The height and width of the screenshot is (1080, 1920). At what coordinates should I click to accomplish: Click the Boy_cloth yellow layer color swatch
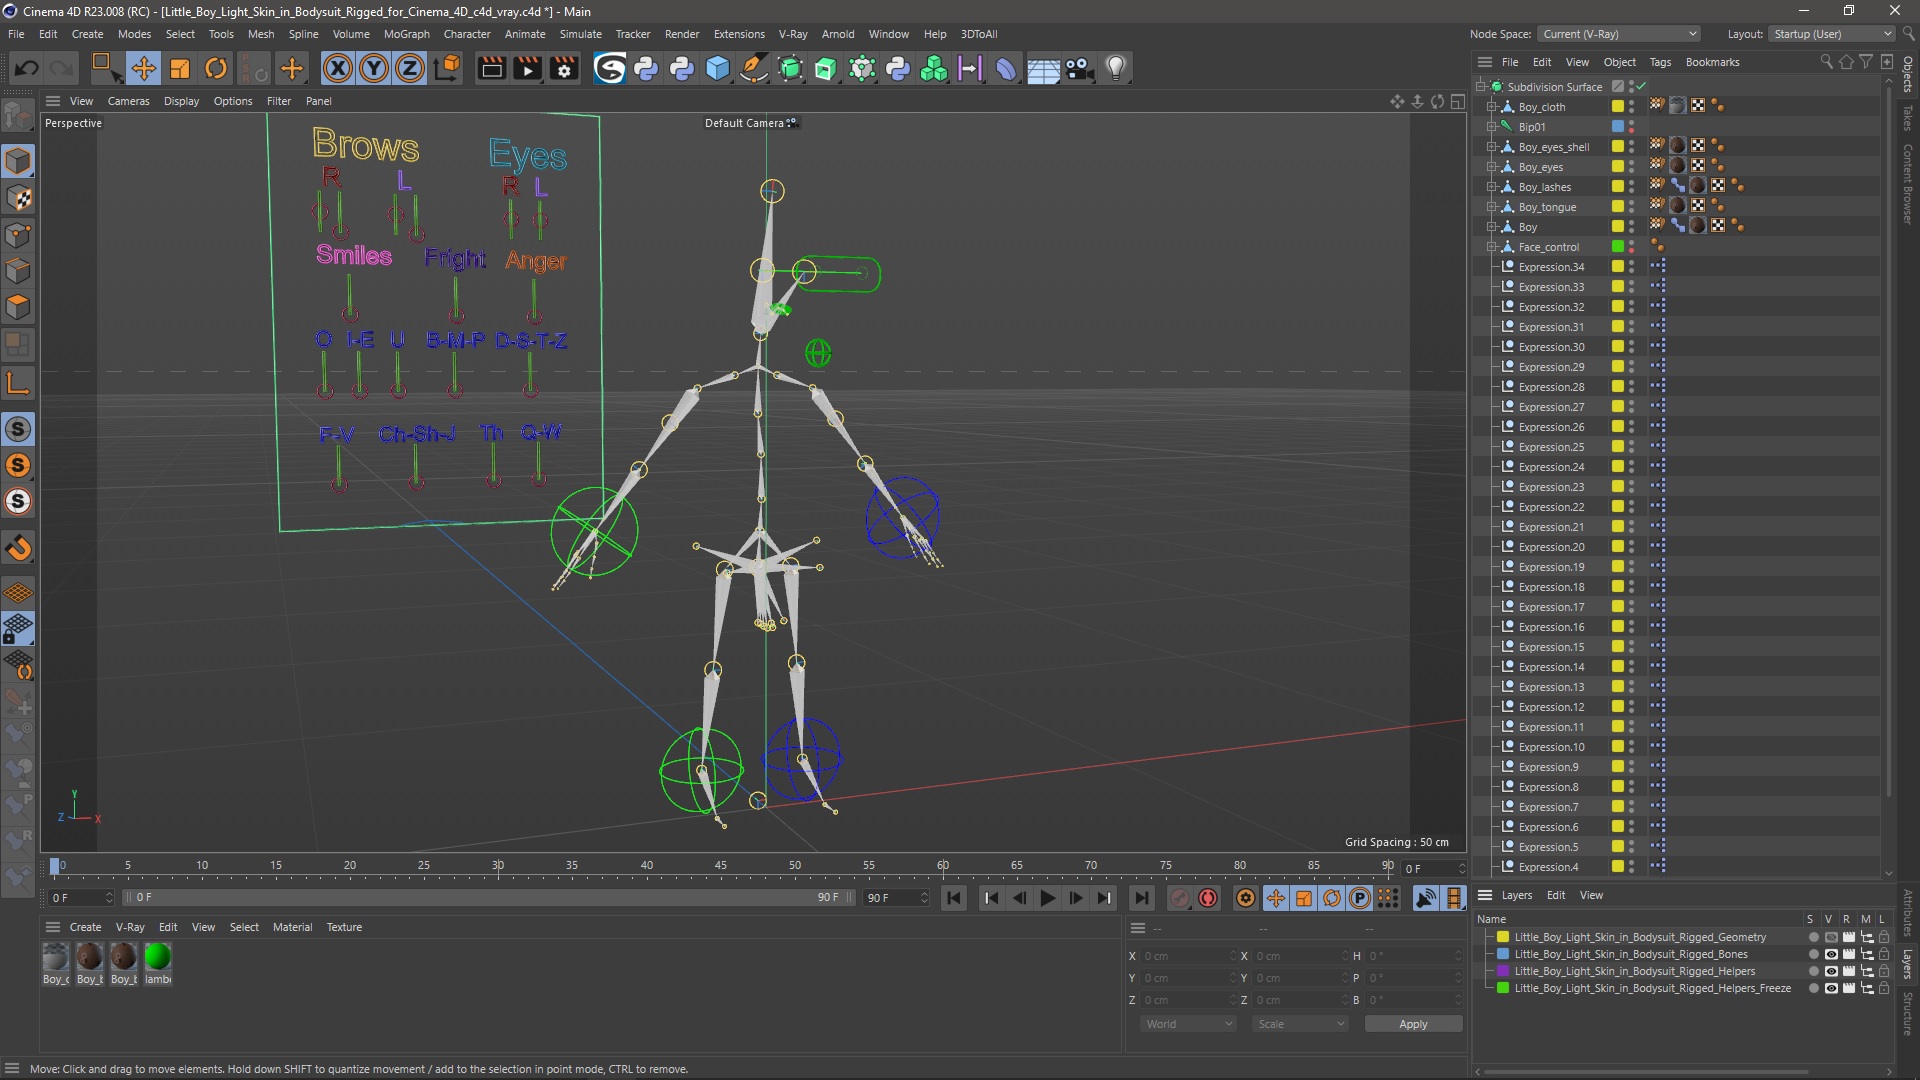(x=1617, y=106)
